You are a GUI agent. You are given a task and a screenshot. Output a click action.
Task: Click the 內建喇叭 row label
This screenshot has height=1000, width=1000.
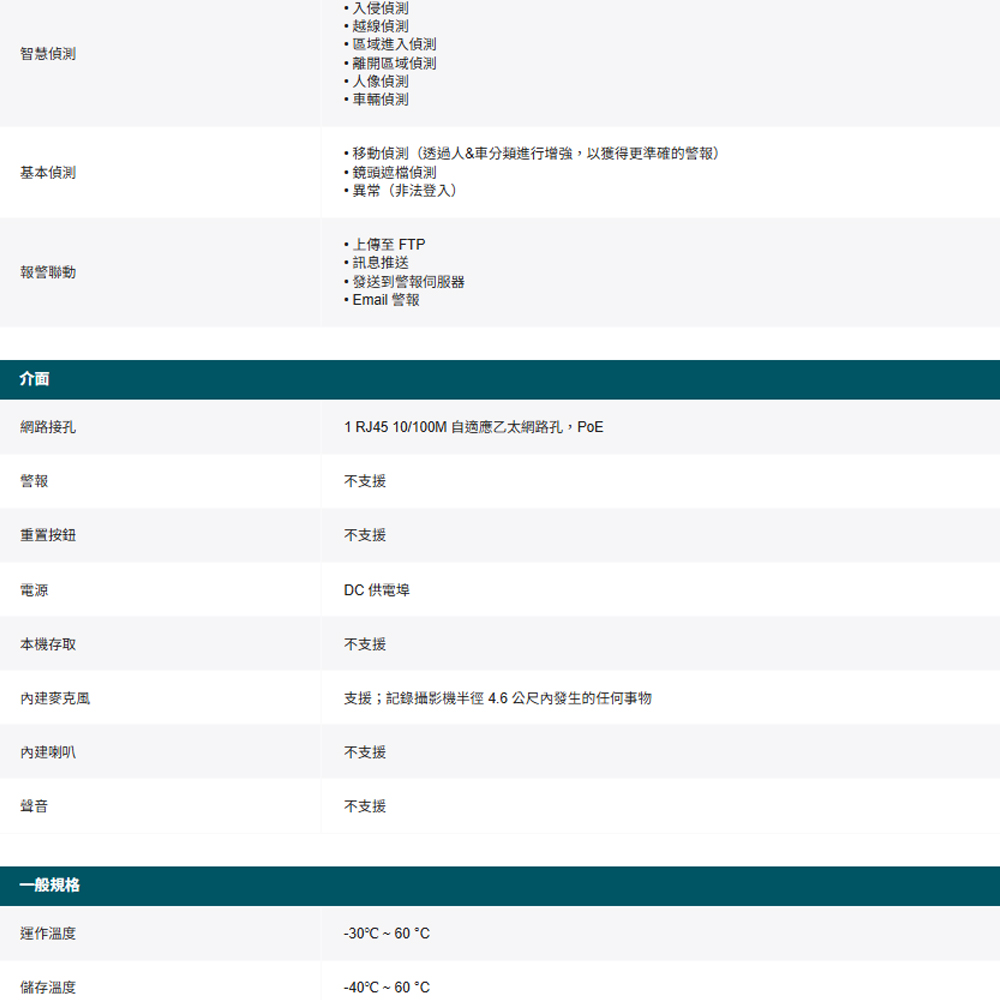click(x=48, y=752)
